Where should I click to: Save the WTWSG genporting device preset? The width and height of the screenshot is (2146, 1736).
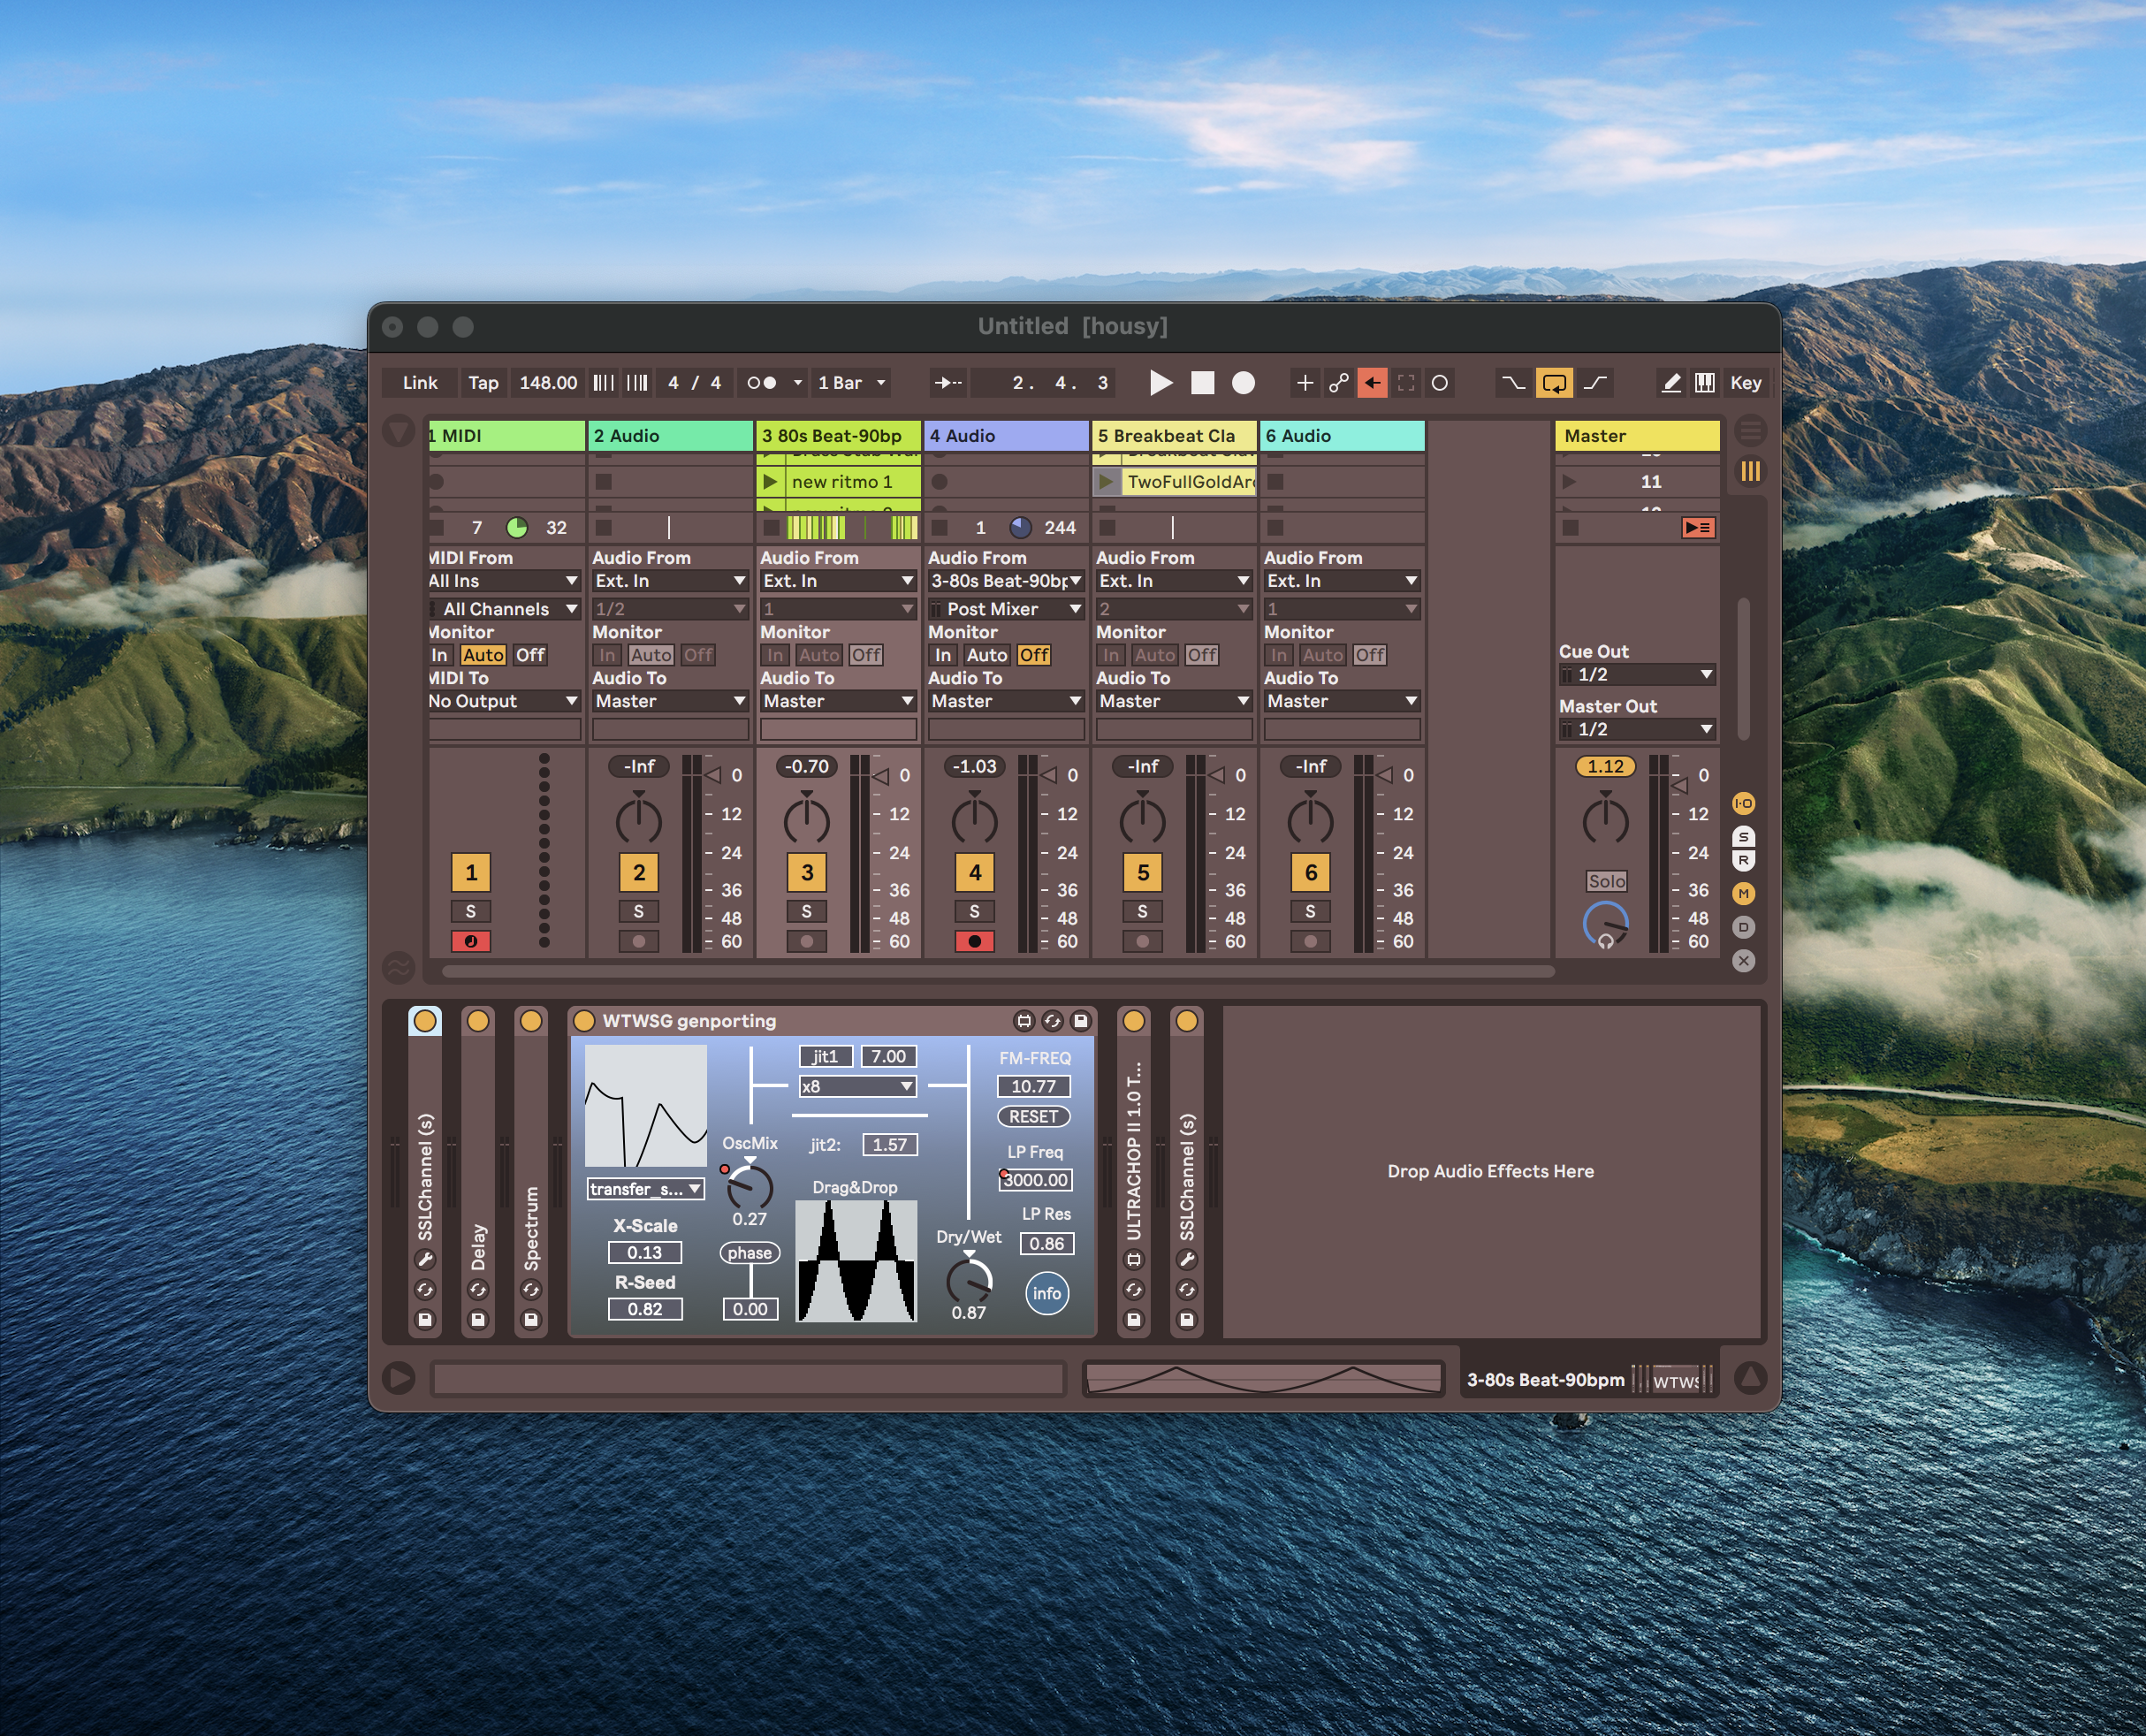pyautogui.click(x=1080, y=1020)
